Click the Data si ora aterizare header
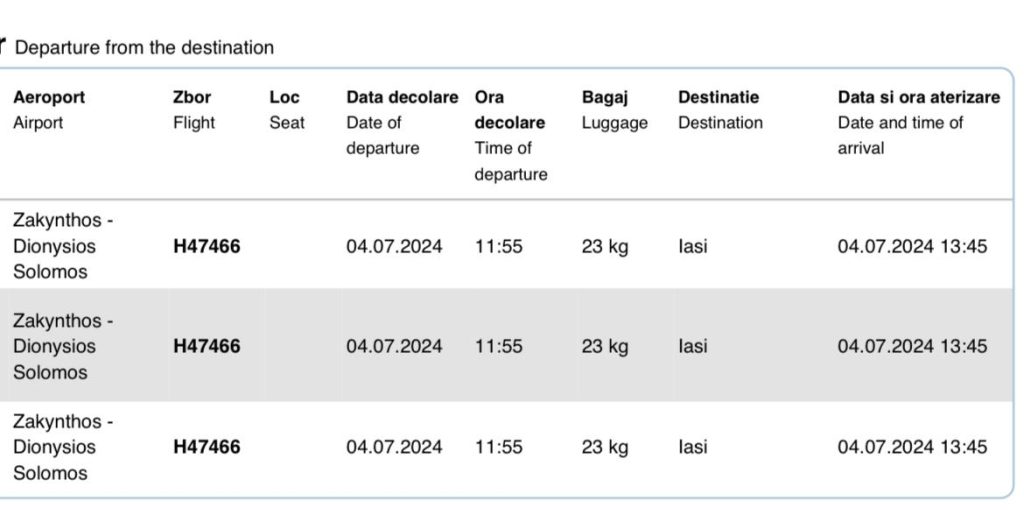 tap(919, 122)
